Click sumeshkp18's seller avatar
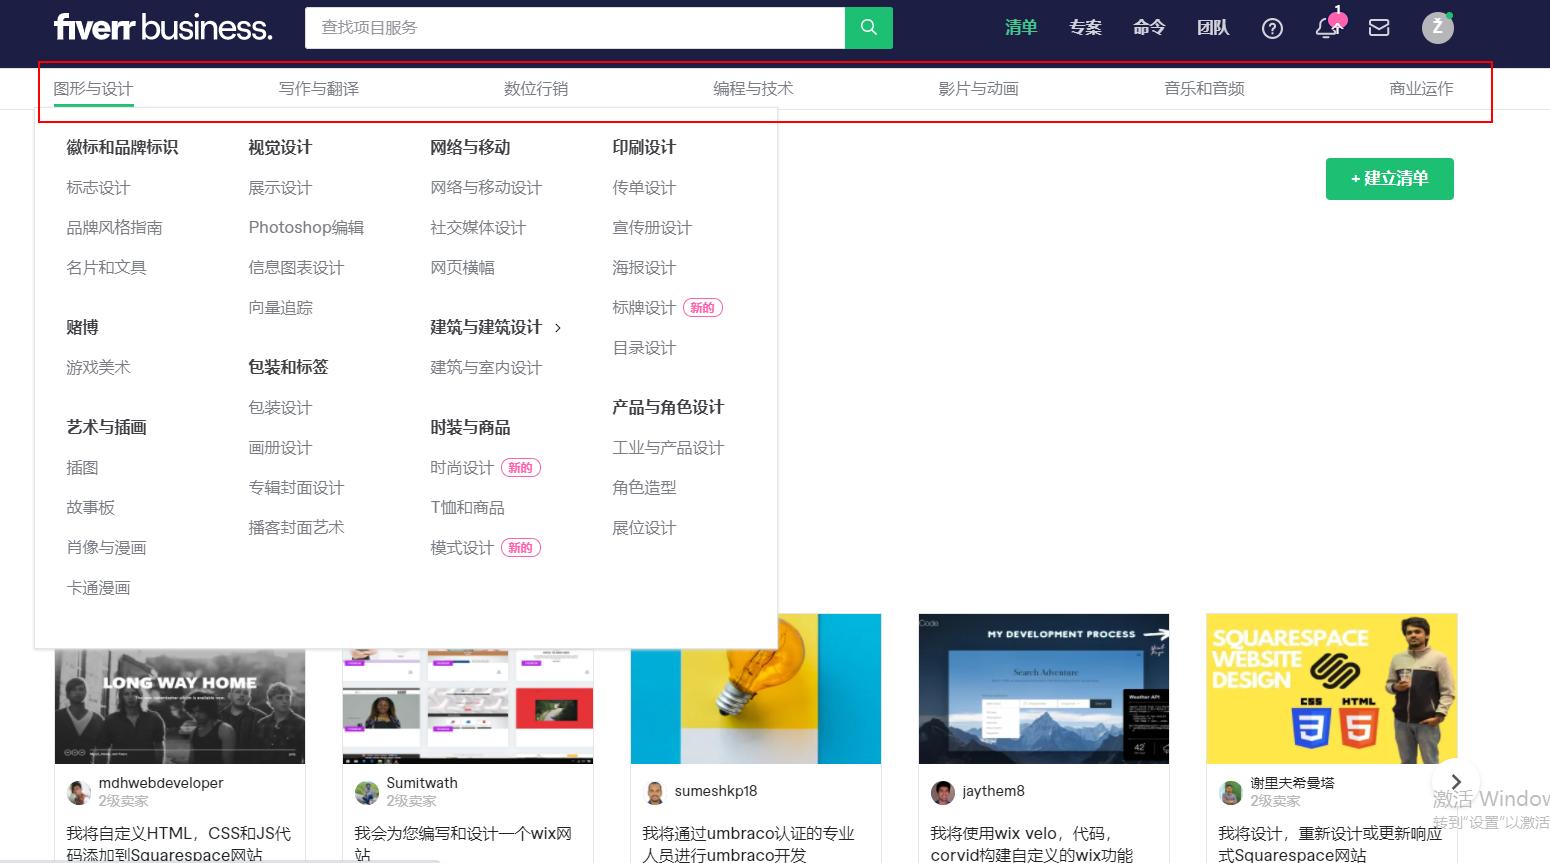The width and height of the screenshot is (1550, 863). pyautogui.click(x=655, y=792)
